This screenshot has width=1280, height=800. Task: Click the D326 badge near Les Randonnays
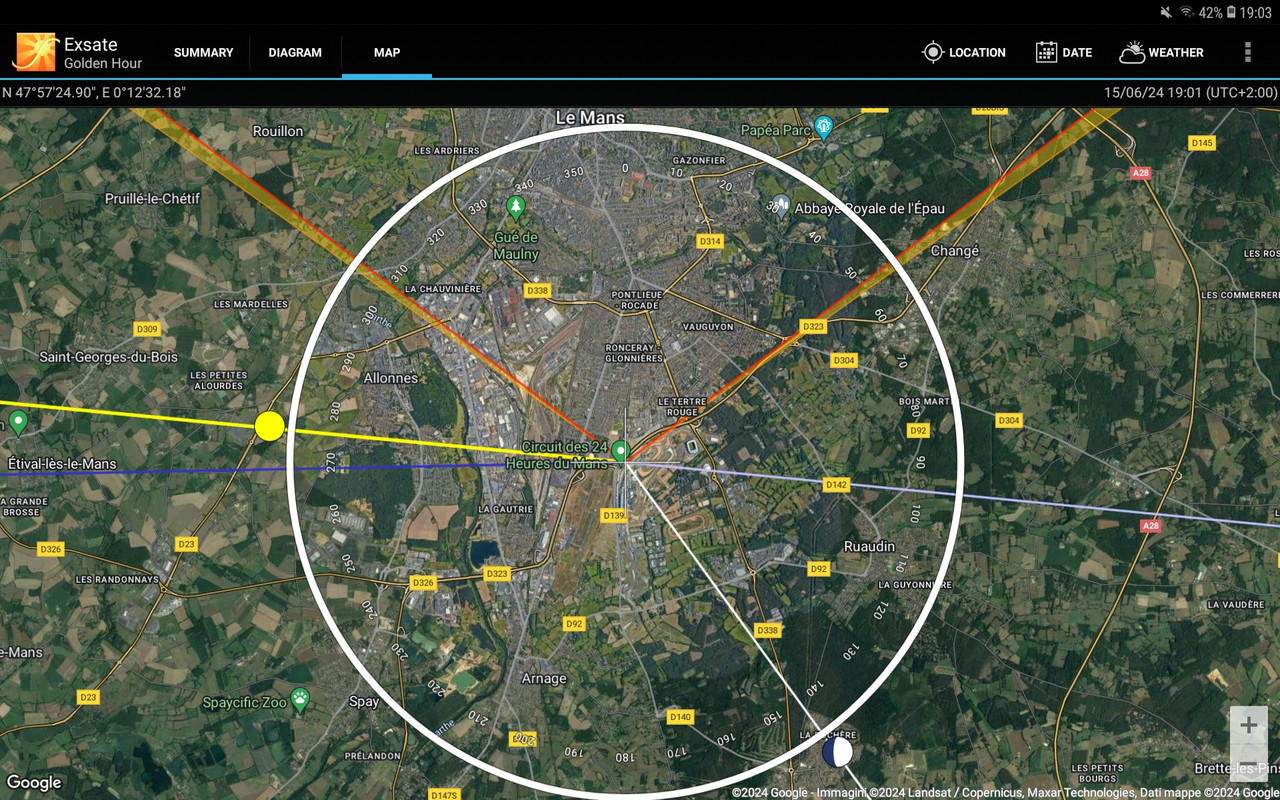tap(50, 549)
